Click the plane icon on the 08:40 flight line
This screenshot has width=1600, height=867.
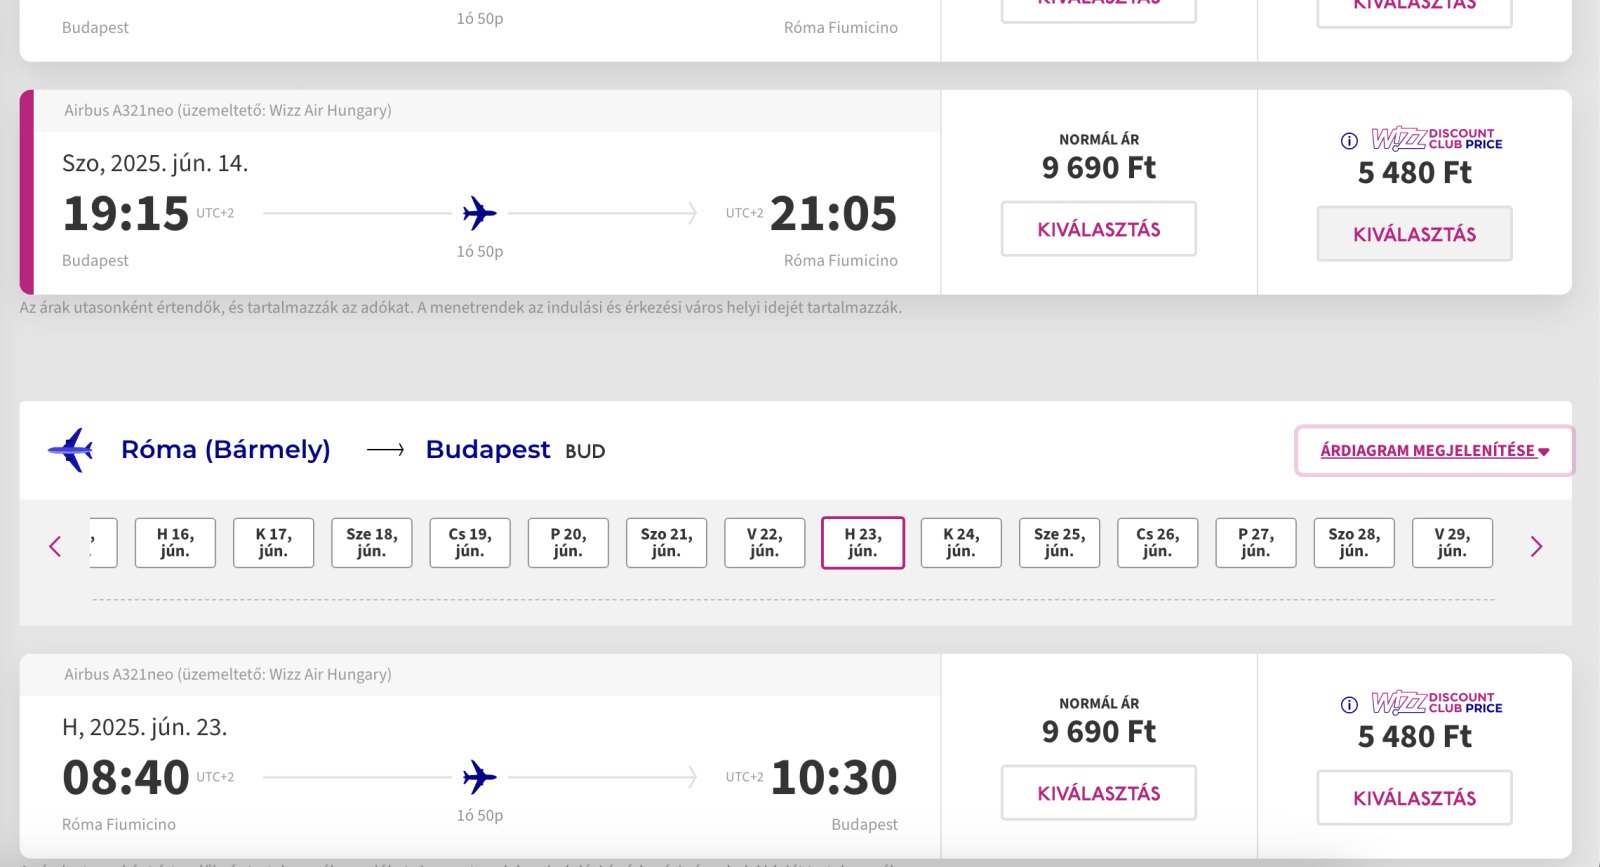480,777
